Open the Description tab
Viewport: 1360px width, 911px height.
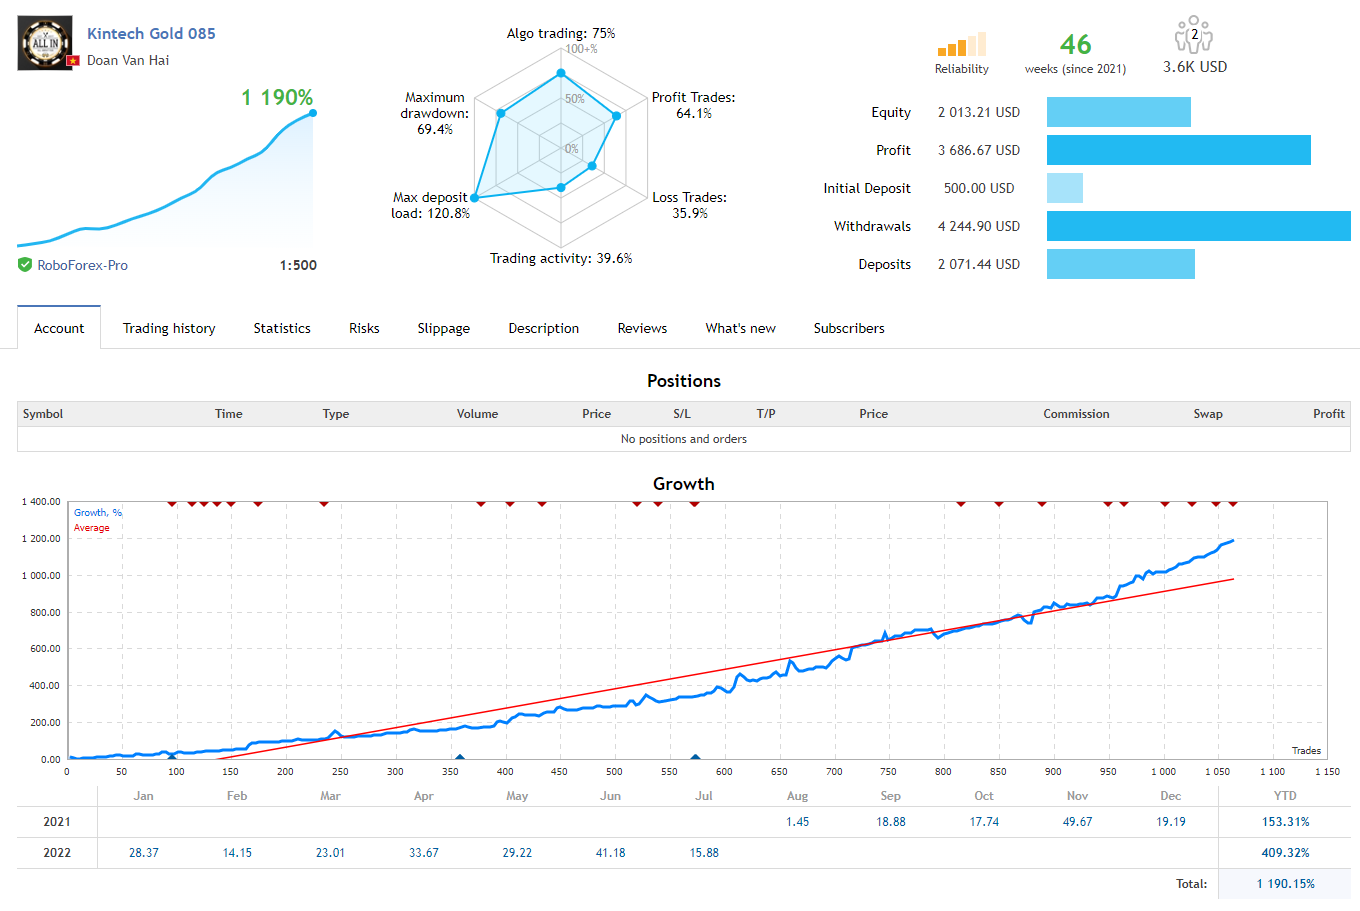(x=544, y=328)
